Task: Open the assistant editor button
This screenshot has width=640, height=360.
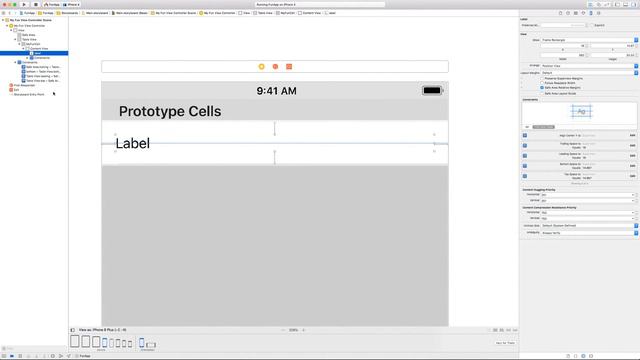Action: click(598, 4)
